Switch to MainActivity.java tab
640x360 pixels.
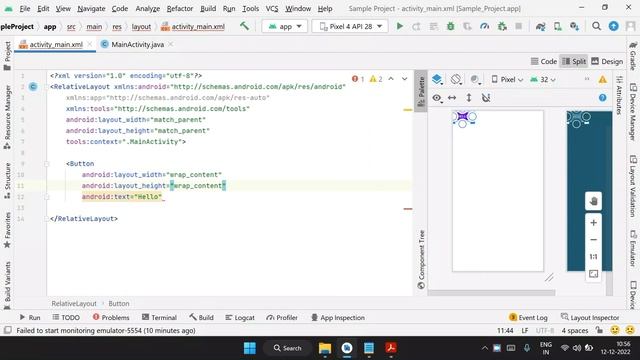tap(137, 44)
